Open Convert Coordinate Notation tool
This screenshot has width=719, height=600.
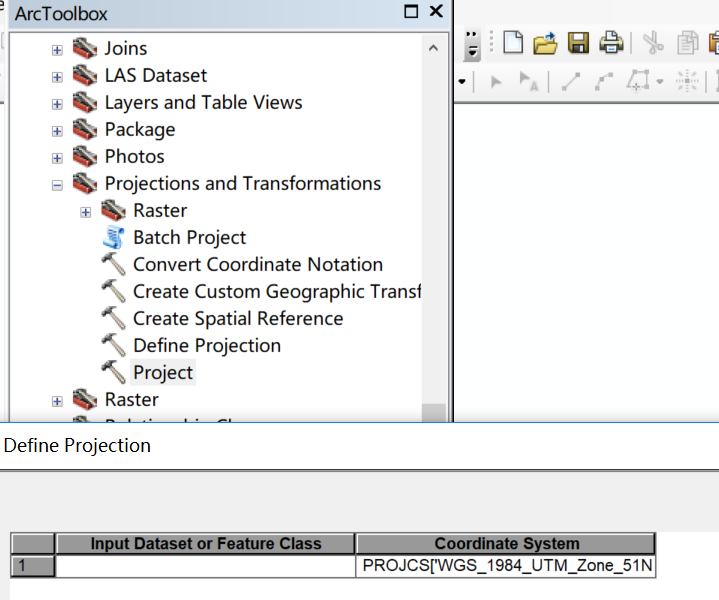coord(258,265)
